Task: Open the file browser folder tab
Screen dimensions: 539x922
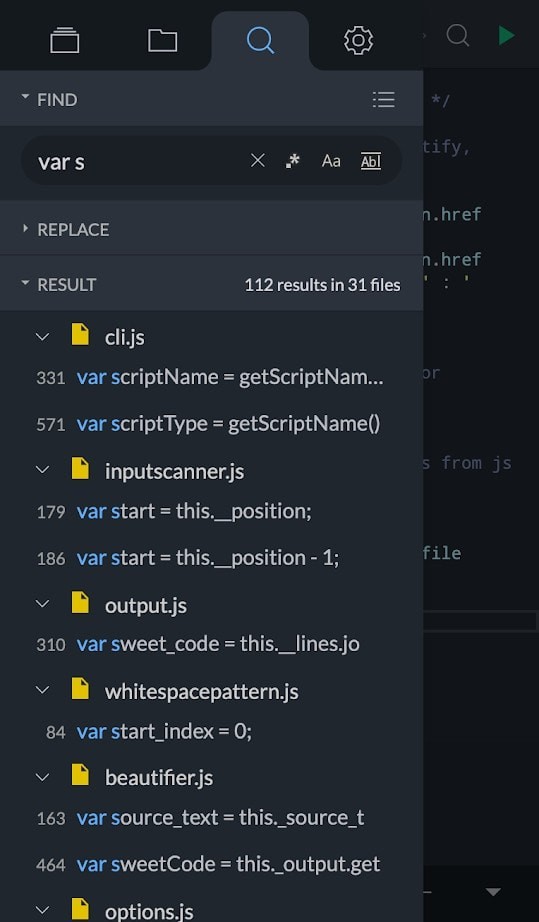Action: (162, 40)
